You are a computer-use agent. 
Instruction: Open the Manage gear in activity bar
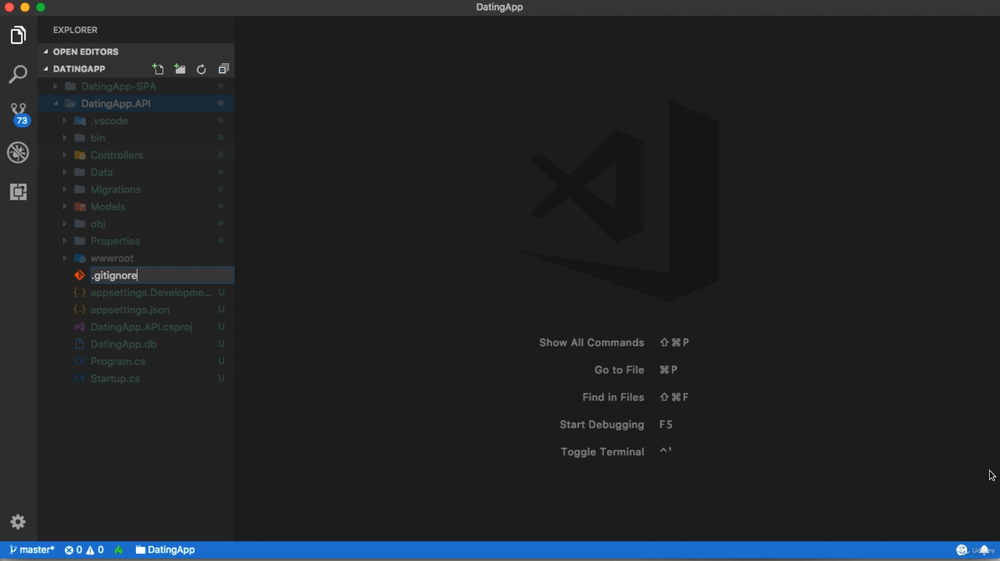coord(18,521)
